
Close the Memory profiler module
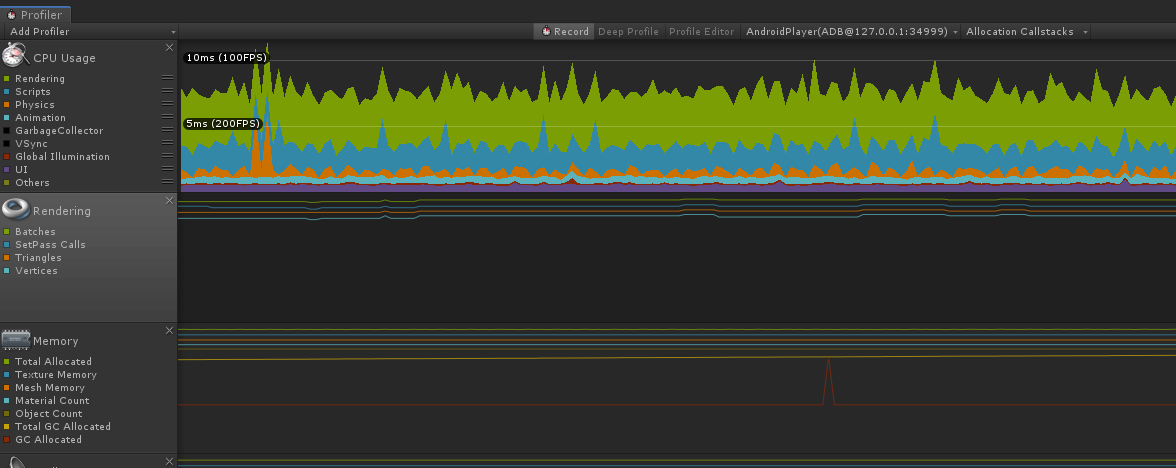pos(169,330)
